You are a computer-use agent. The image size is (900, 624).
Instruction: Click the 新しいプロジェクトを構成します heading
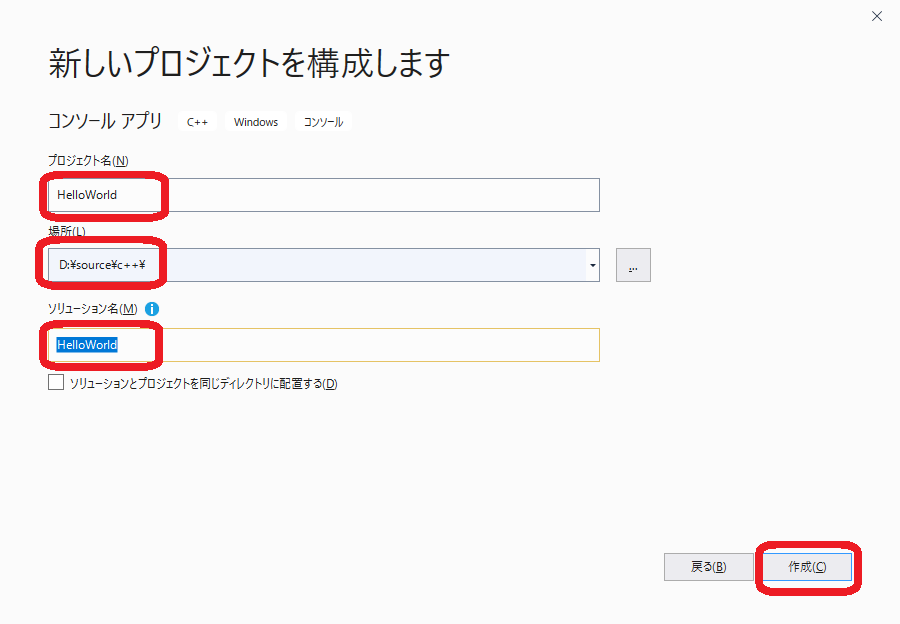[x=249, y=63]
